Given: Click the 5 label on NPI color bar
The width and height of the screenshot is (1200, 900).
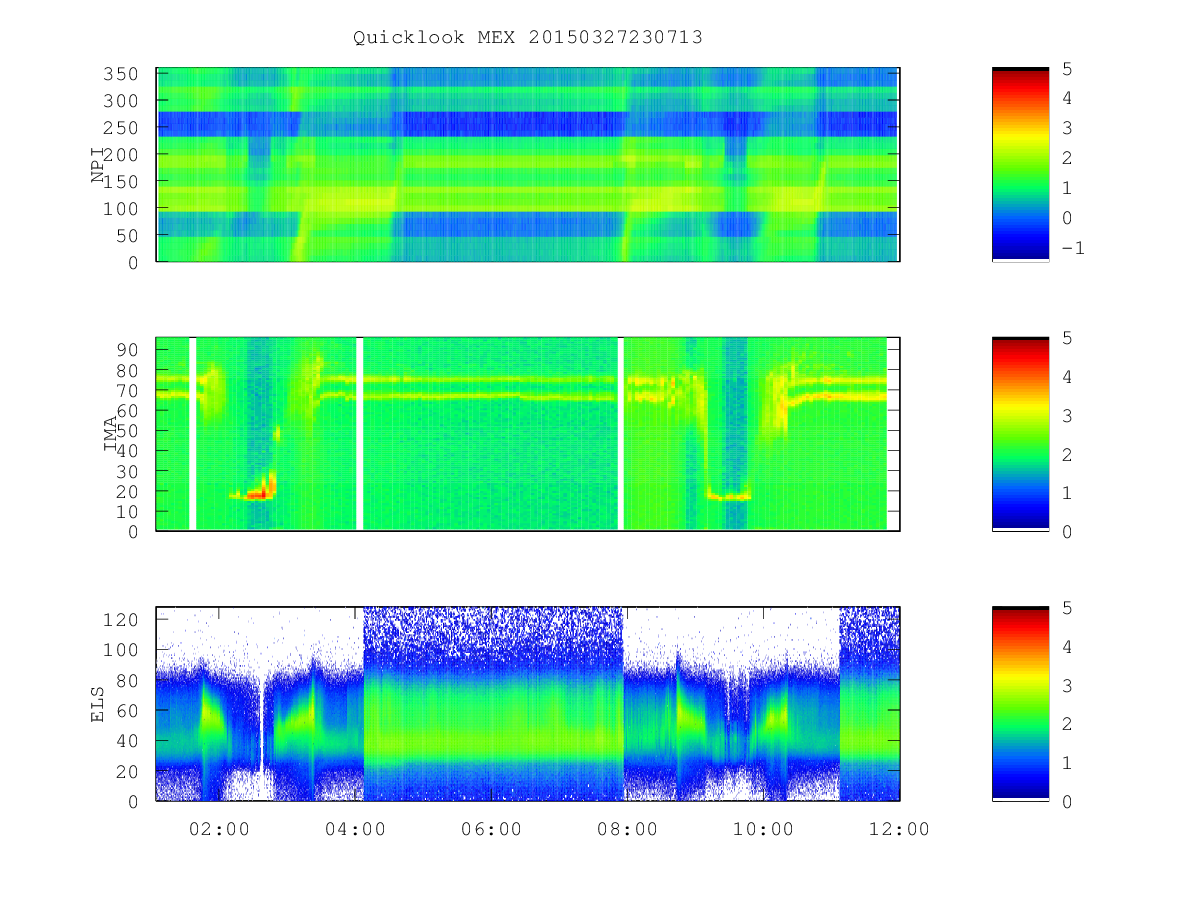Looking at the screenshot, I should pyautogui.click(x=1067, y=68).
